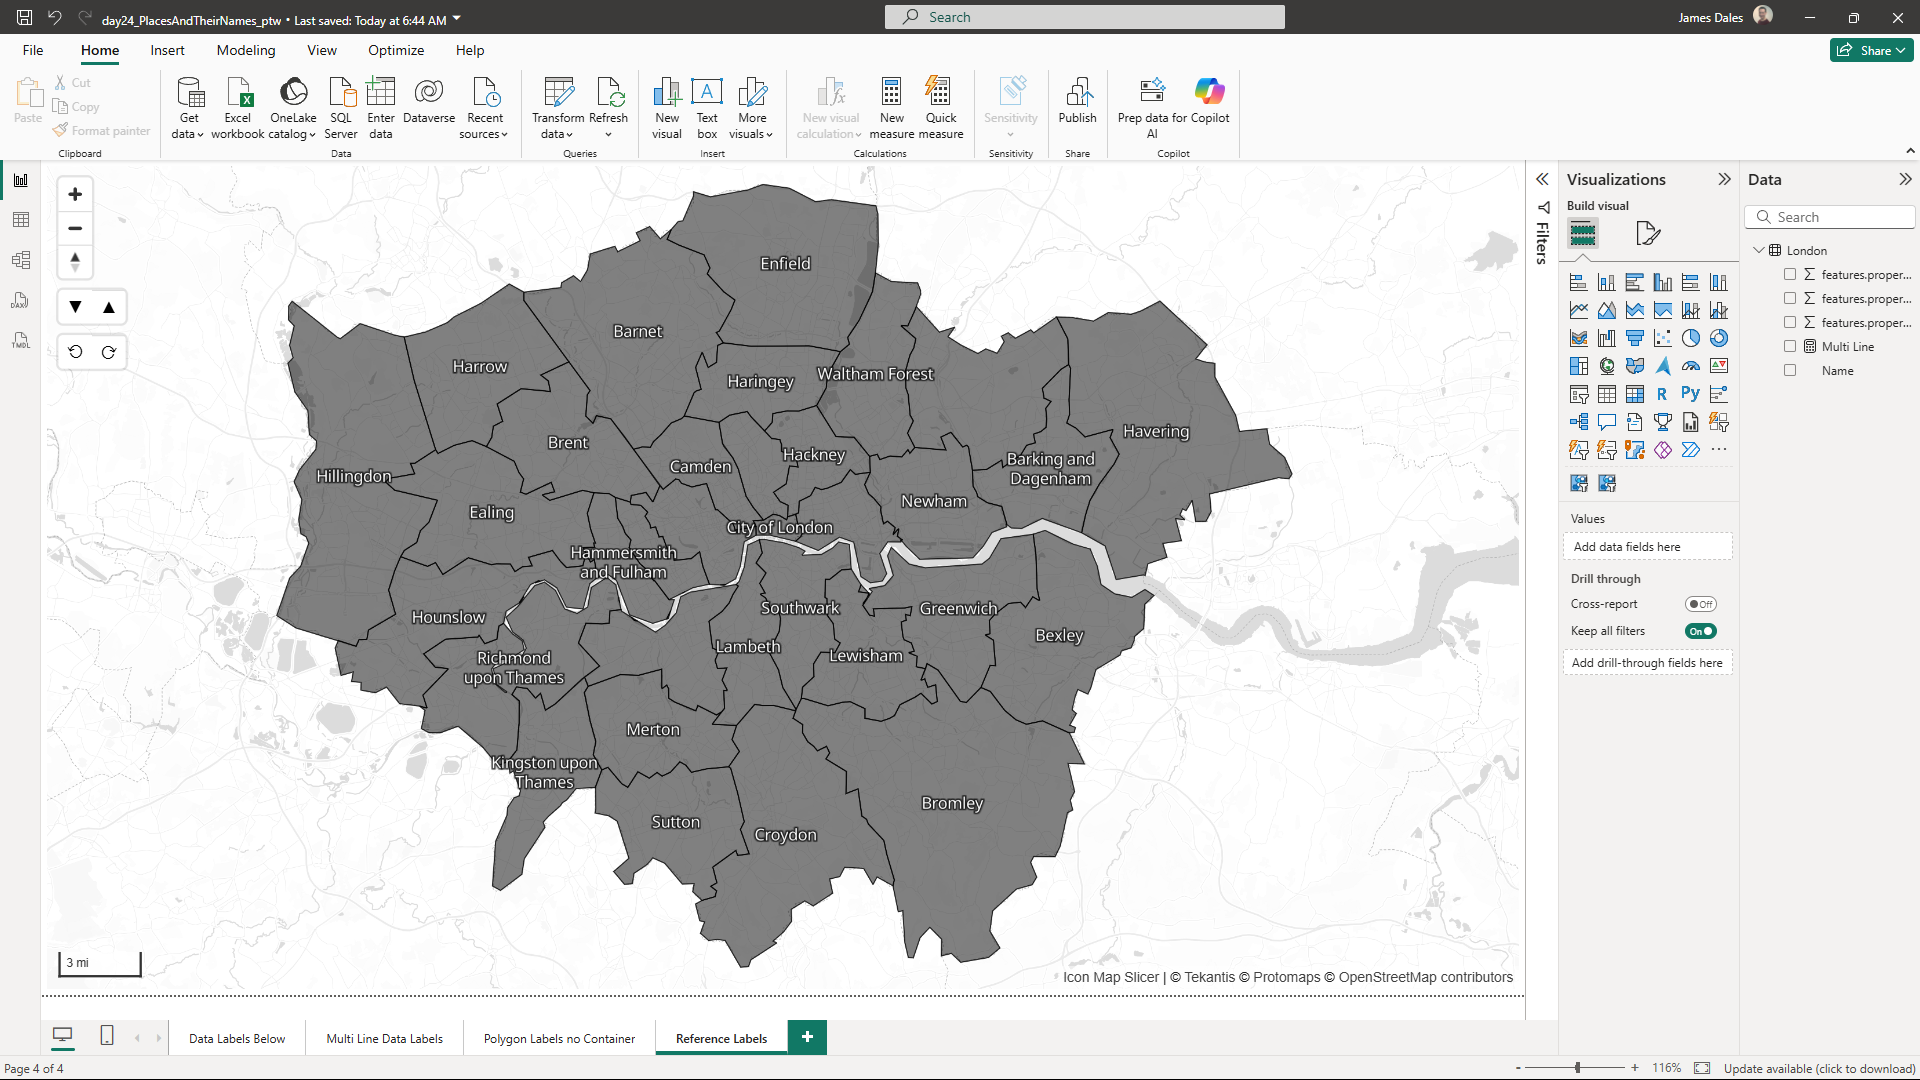Click the add new page plus button
Image resolution: width=1920 pixels, height=1080 pixels.
click(807, 1037)
